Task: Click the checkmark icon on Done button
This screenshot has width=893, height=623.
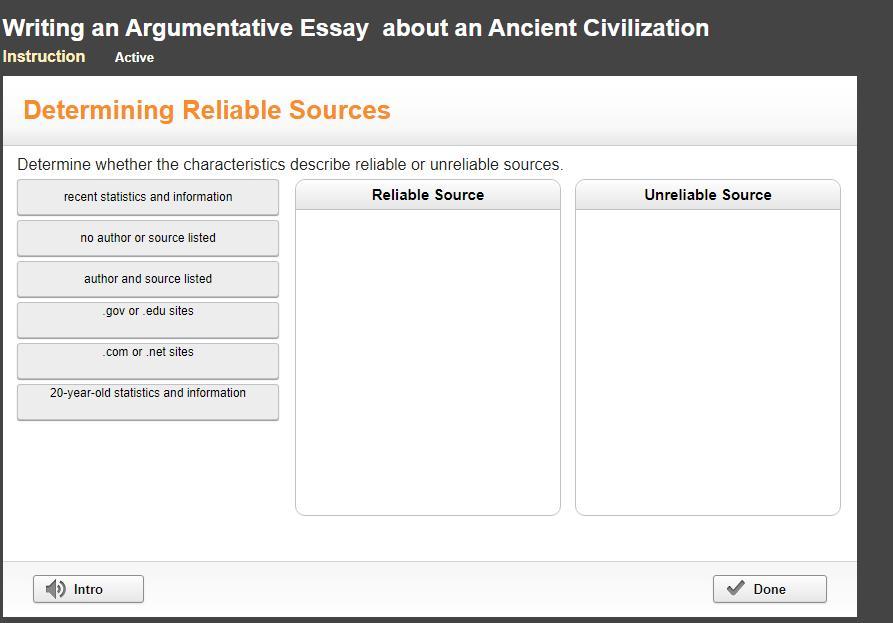Action: 736,588
